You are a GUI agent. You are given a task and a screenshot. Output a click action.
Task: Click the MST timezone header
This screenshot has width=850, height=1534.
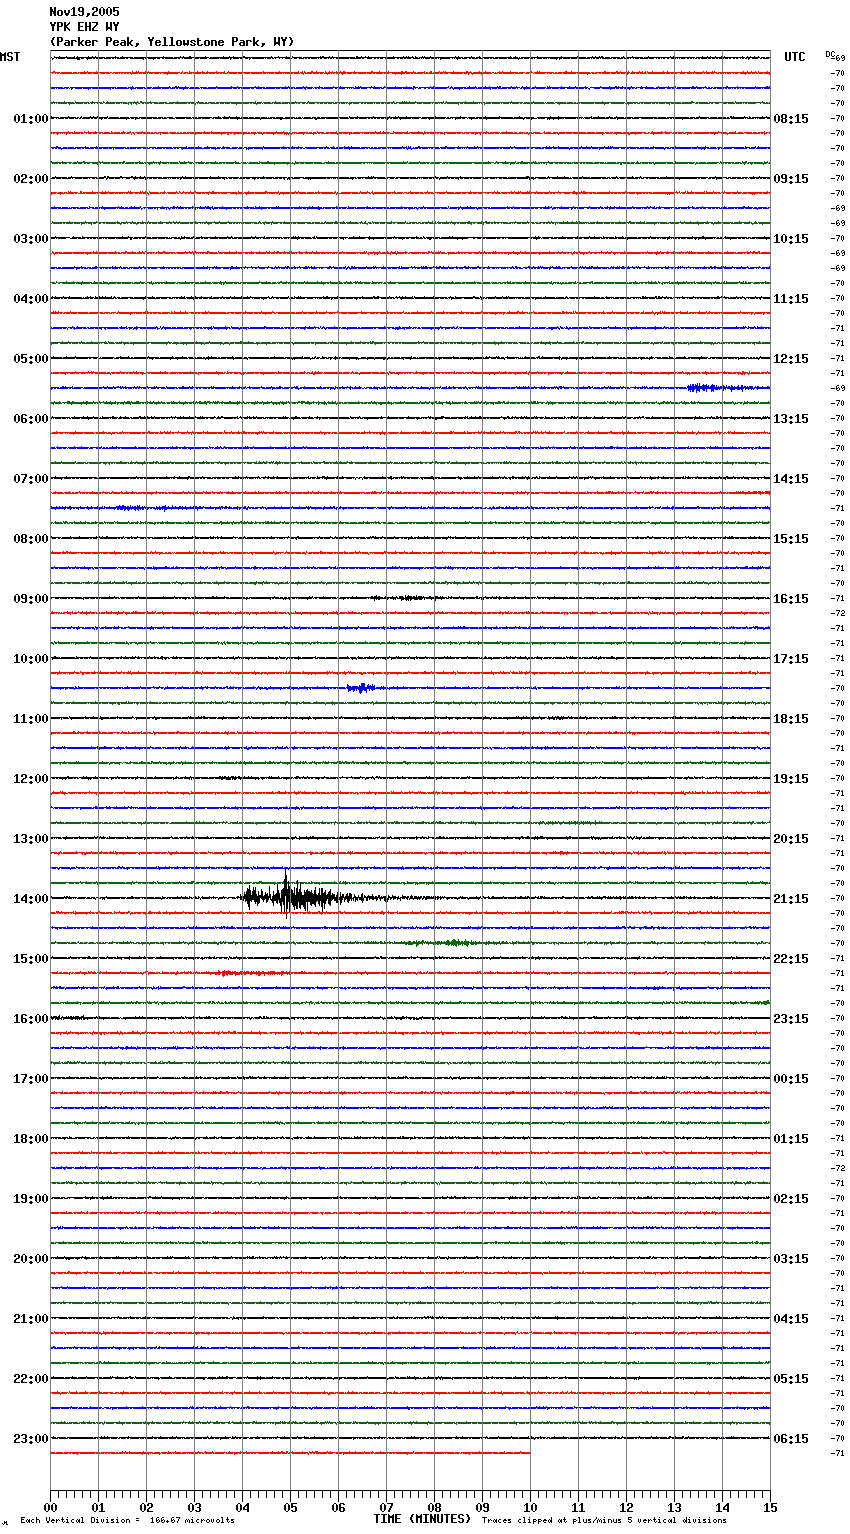(10, 57)
